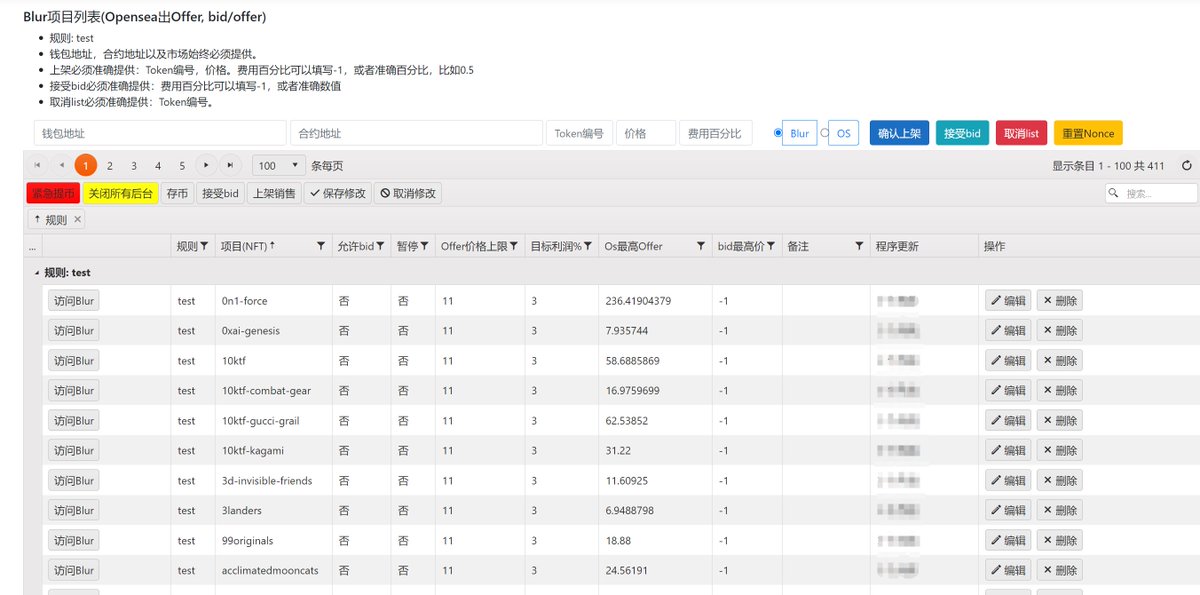Viewport: 1200px width, 595px height.
Task: Click the refresh icon to reload the table
Action: [1186, 165]
